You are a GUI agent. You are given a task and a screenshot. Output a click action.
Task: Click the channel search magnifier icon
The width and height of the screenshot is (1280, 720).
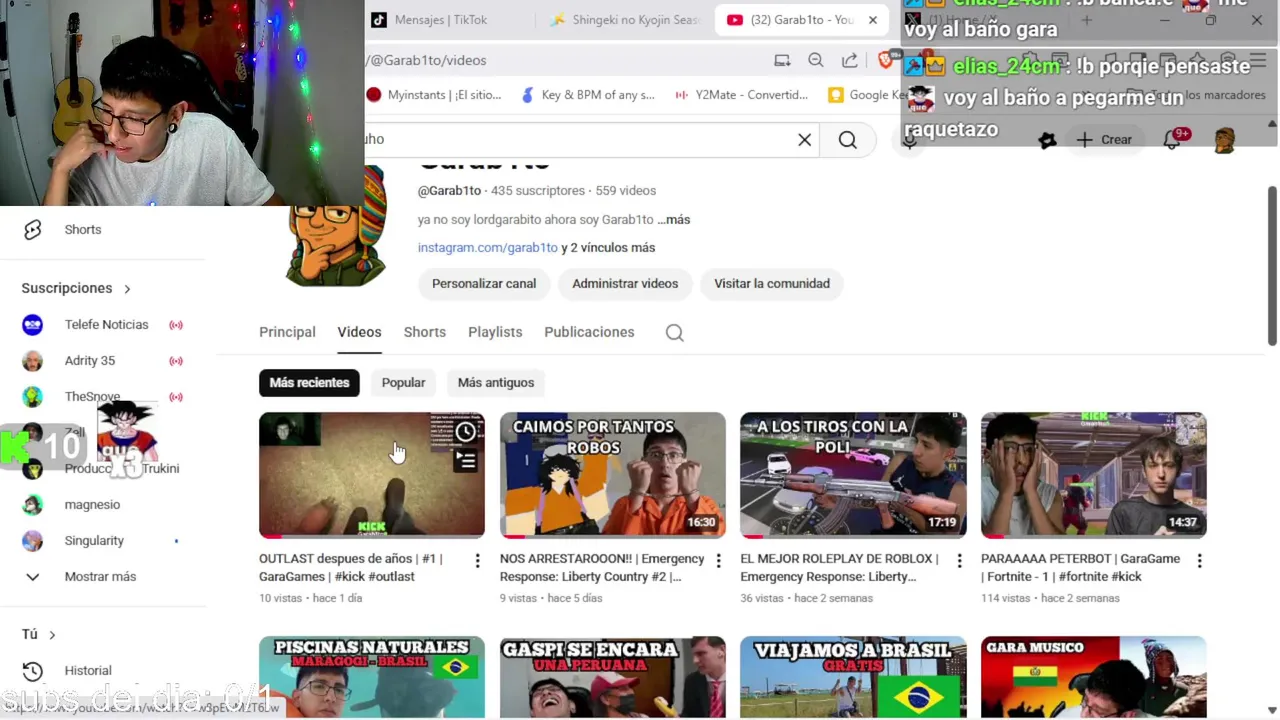pyautogui.click(x=675, y=333)
